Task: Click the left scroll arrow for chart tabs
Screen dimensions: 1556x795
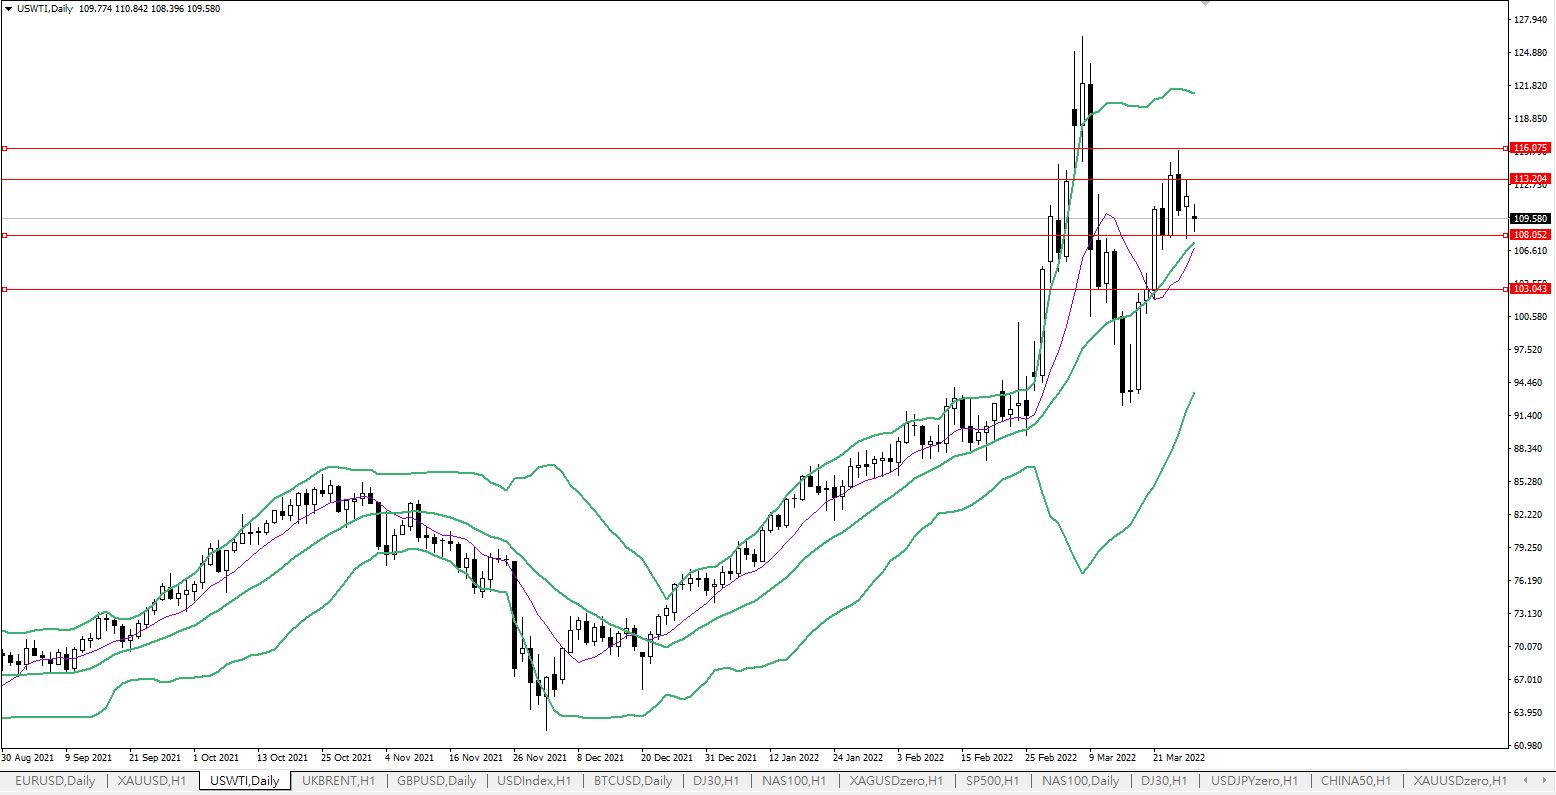Action: click(x=1525, y=780)
